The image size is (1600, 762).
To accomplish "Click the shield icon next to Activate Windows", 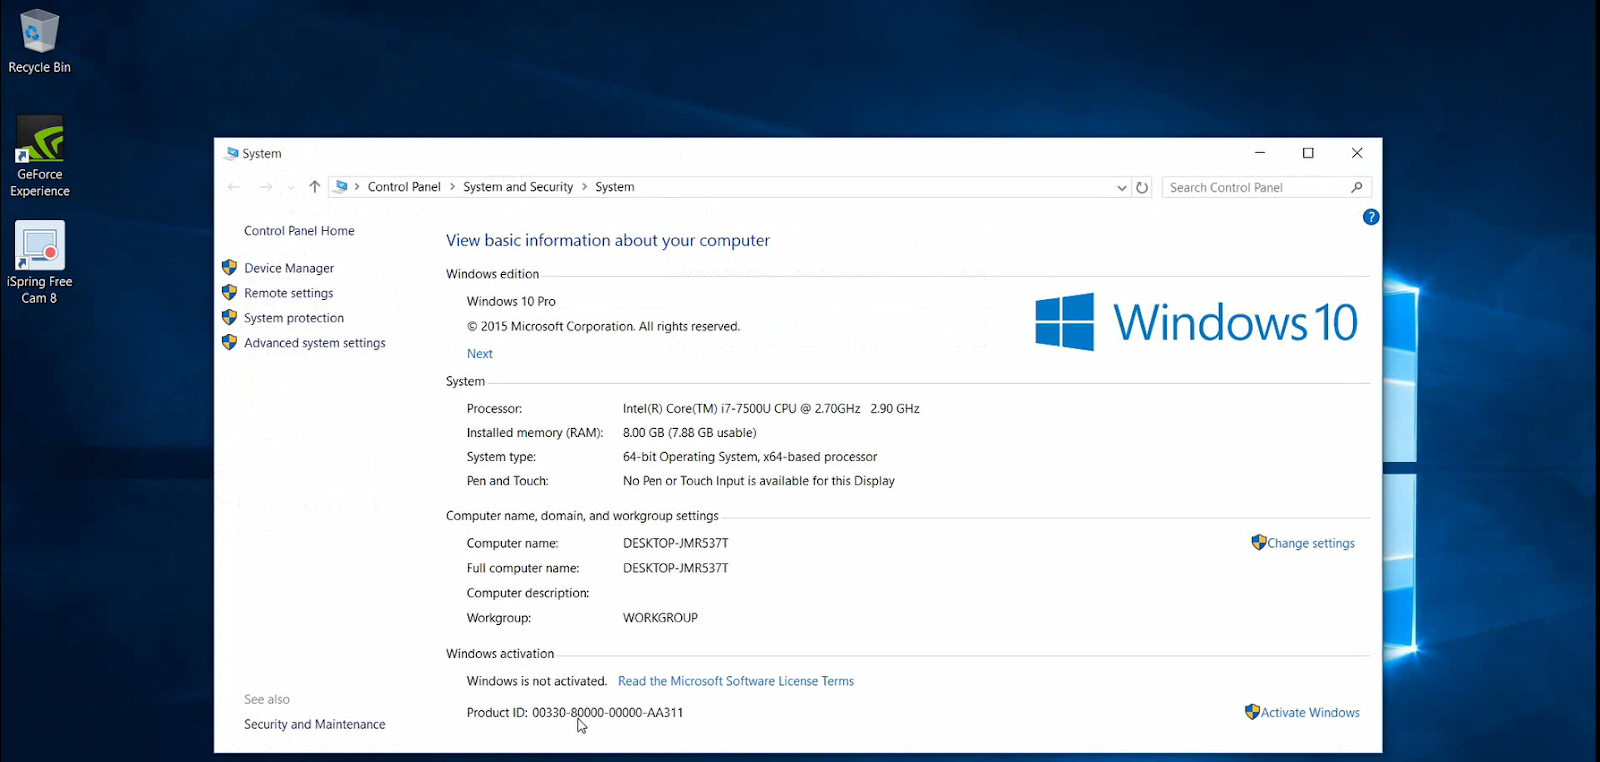I will point(1252,712).
